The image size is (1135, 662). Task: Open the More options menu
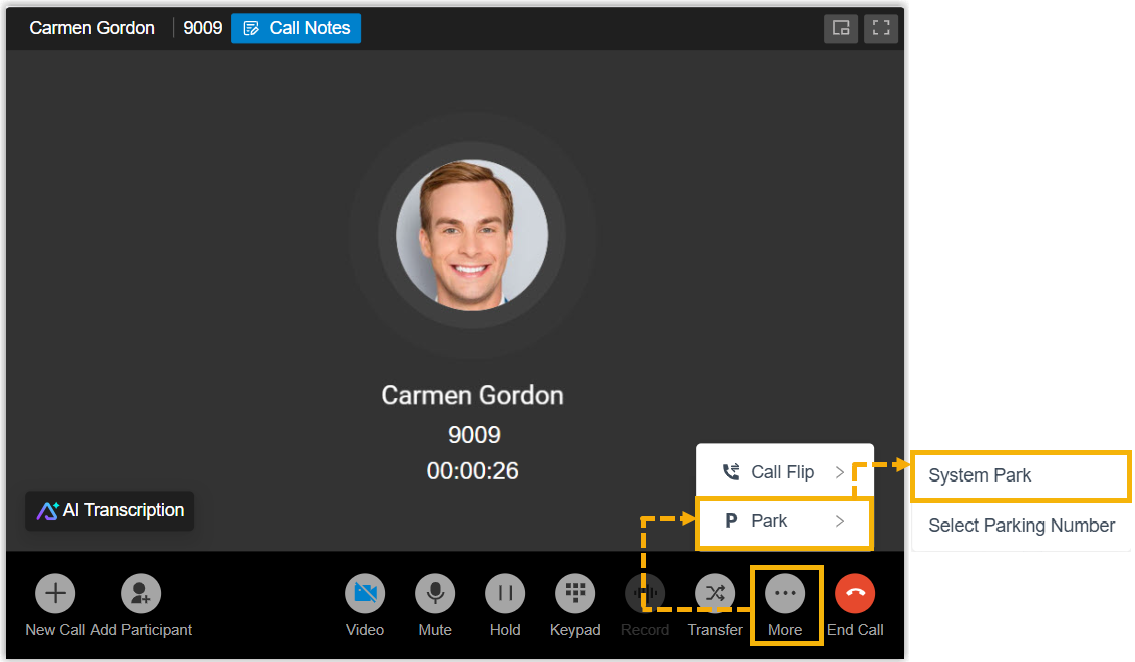(785, 594)
